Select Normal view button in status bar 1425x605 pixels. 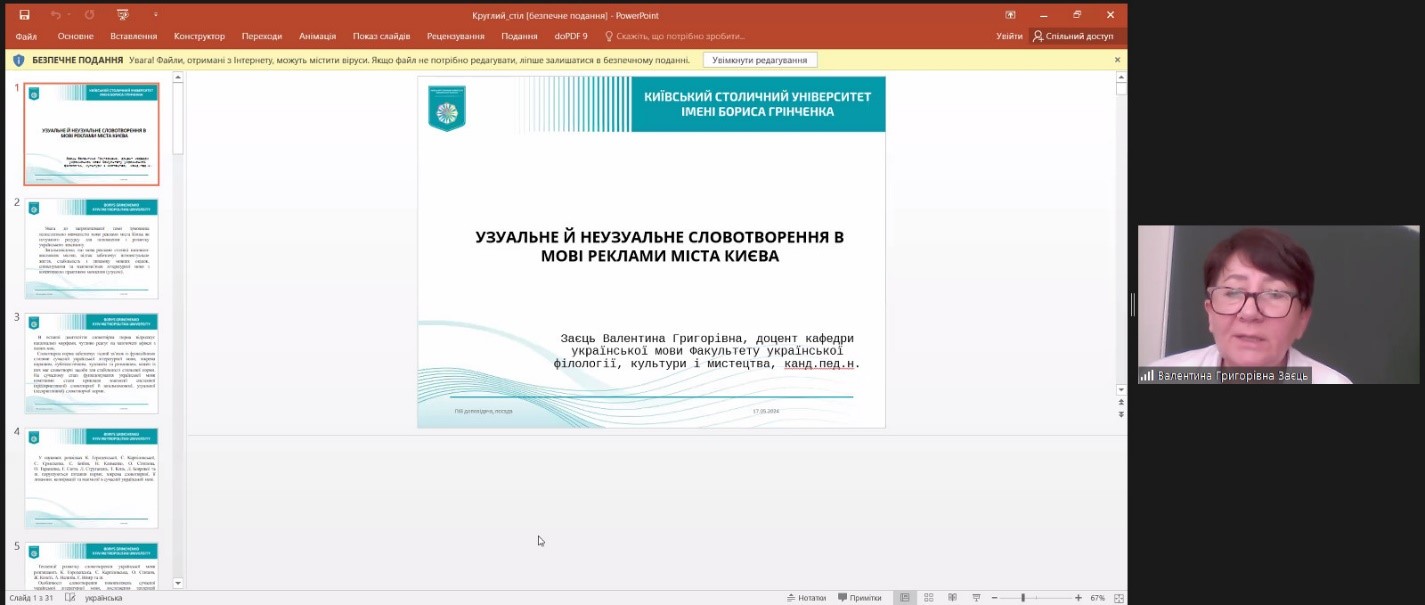[x=904, y=597]
